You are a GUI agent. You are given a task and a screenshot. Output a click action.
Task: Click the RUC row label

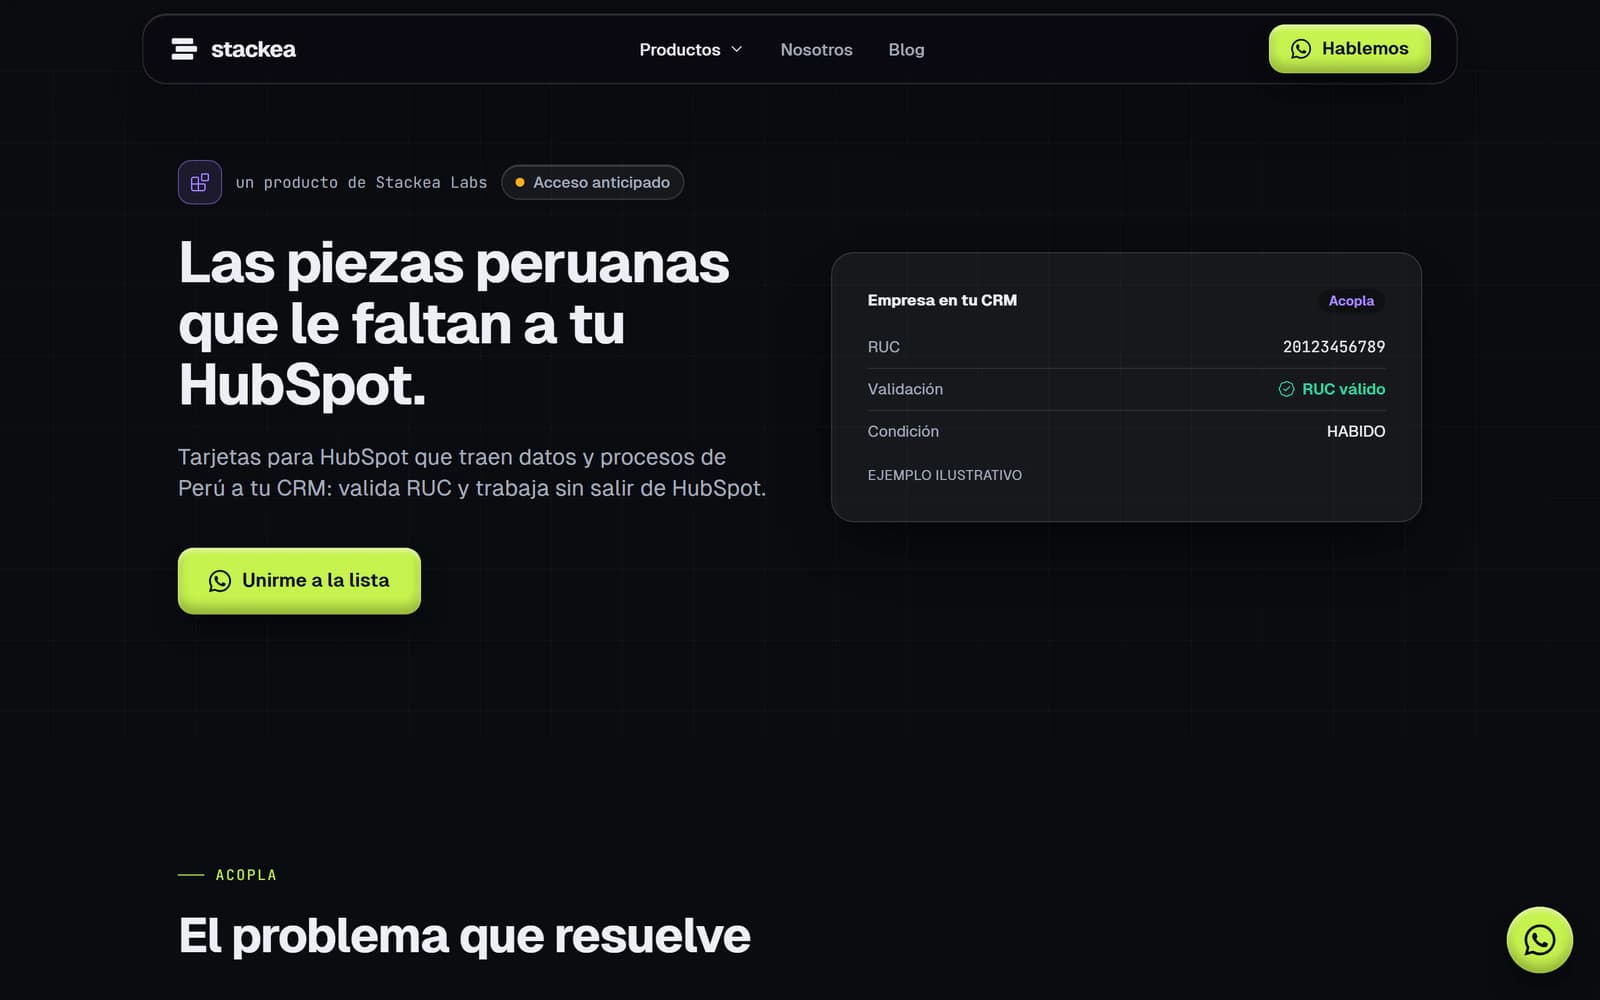(884, 347)
